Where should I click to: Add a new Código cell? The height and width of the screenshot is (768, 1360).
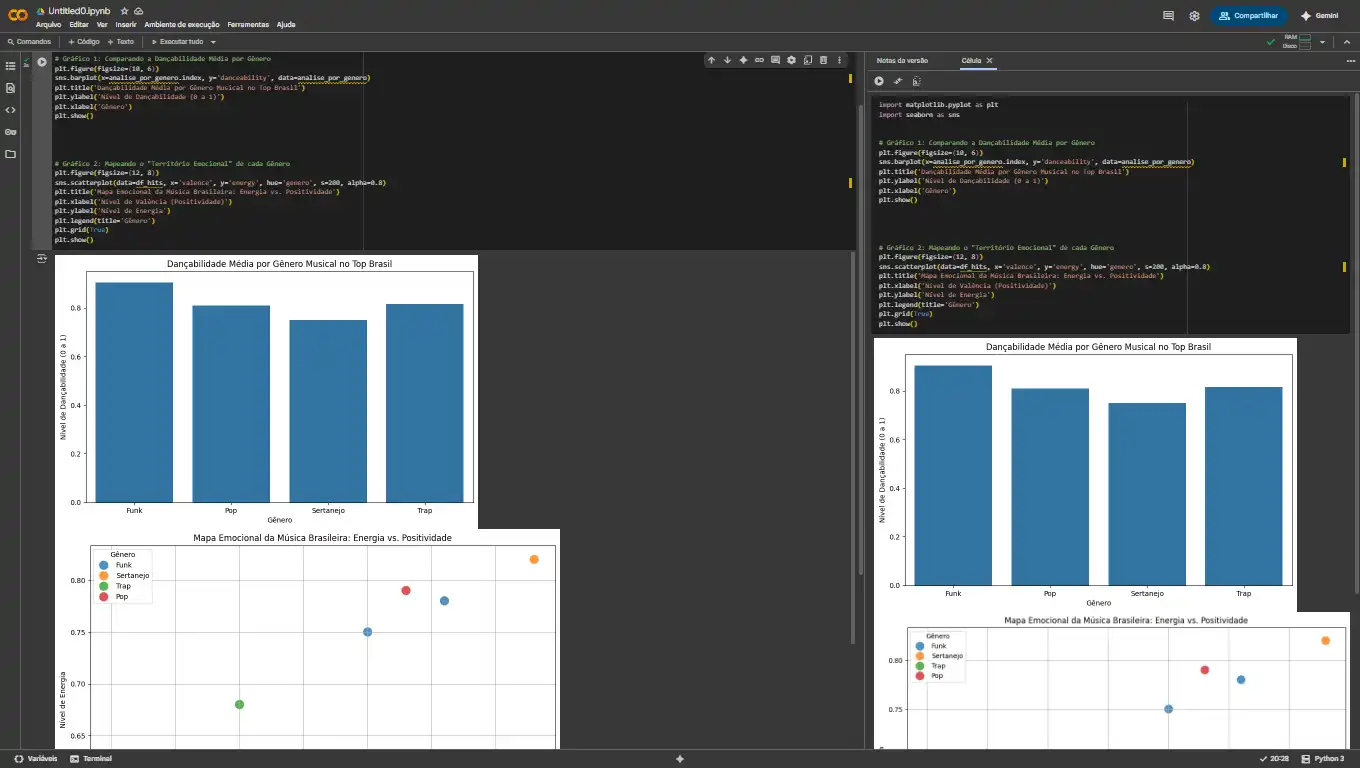tap(84, 42)
